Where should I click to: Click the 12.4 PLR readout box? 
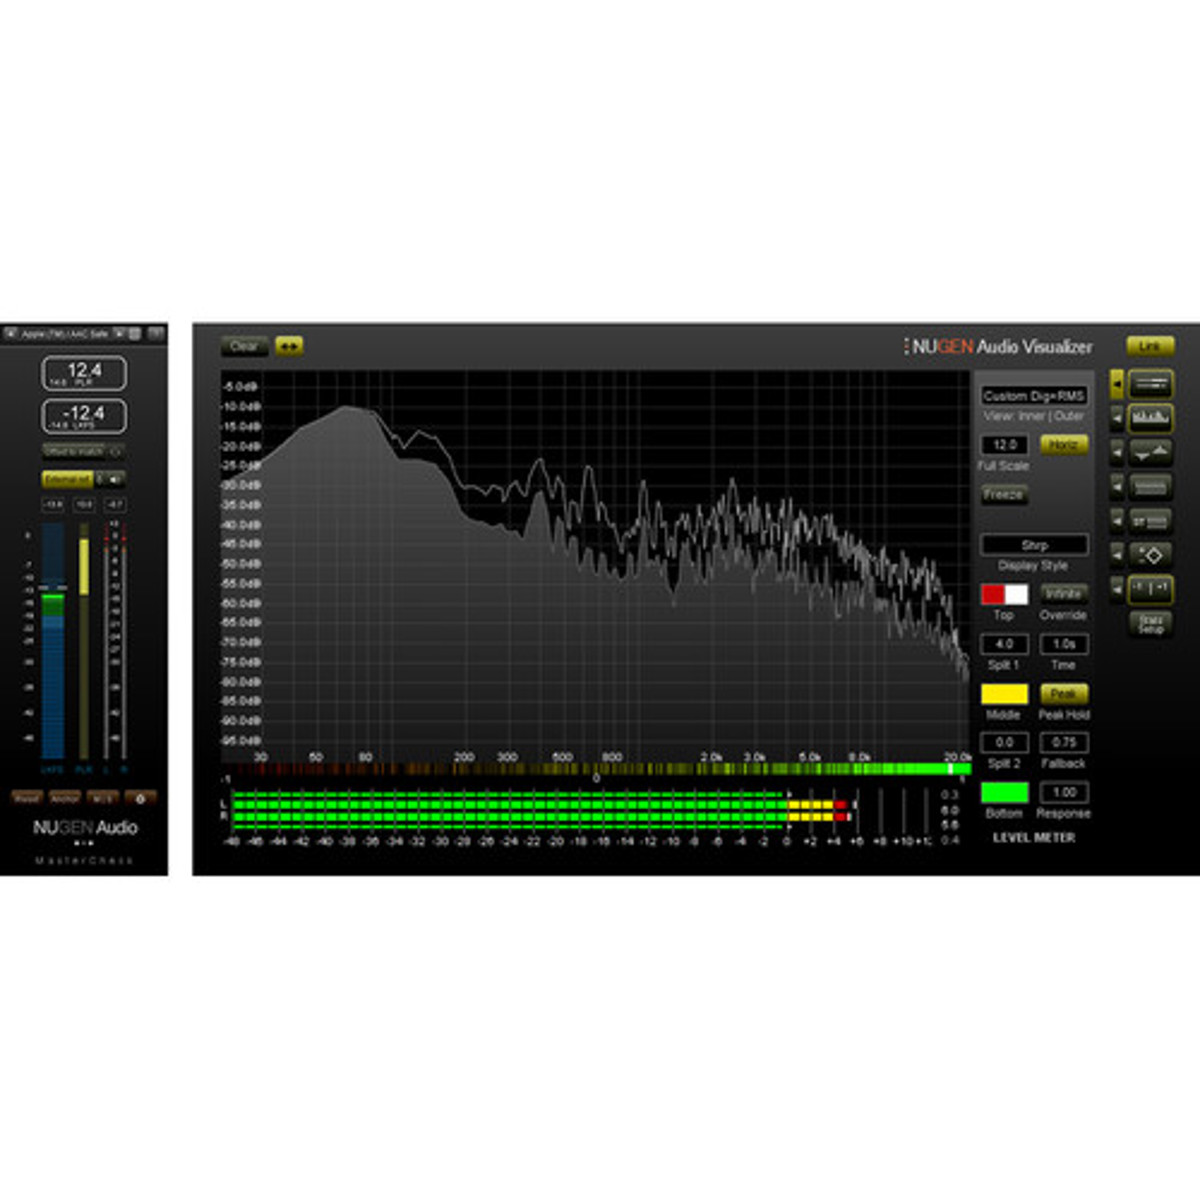(x=84, y=373)
